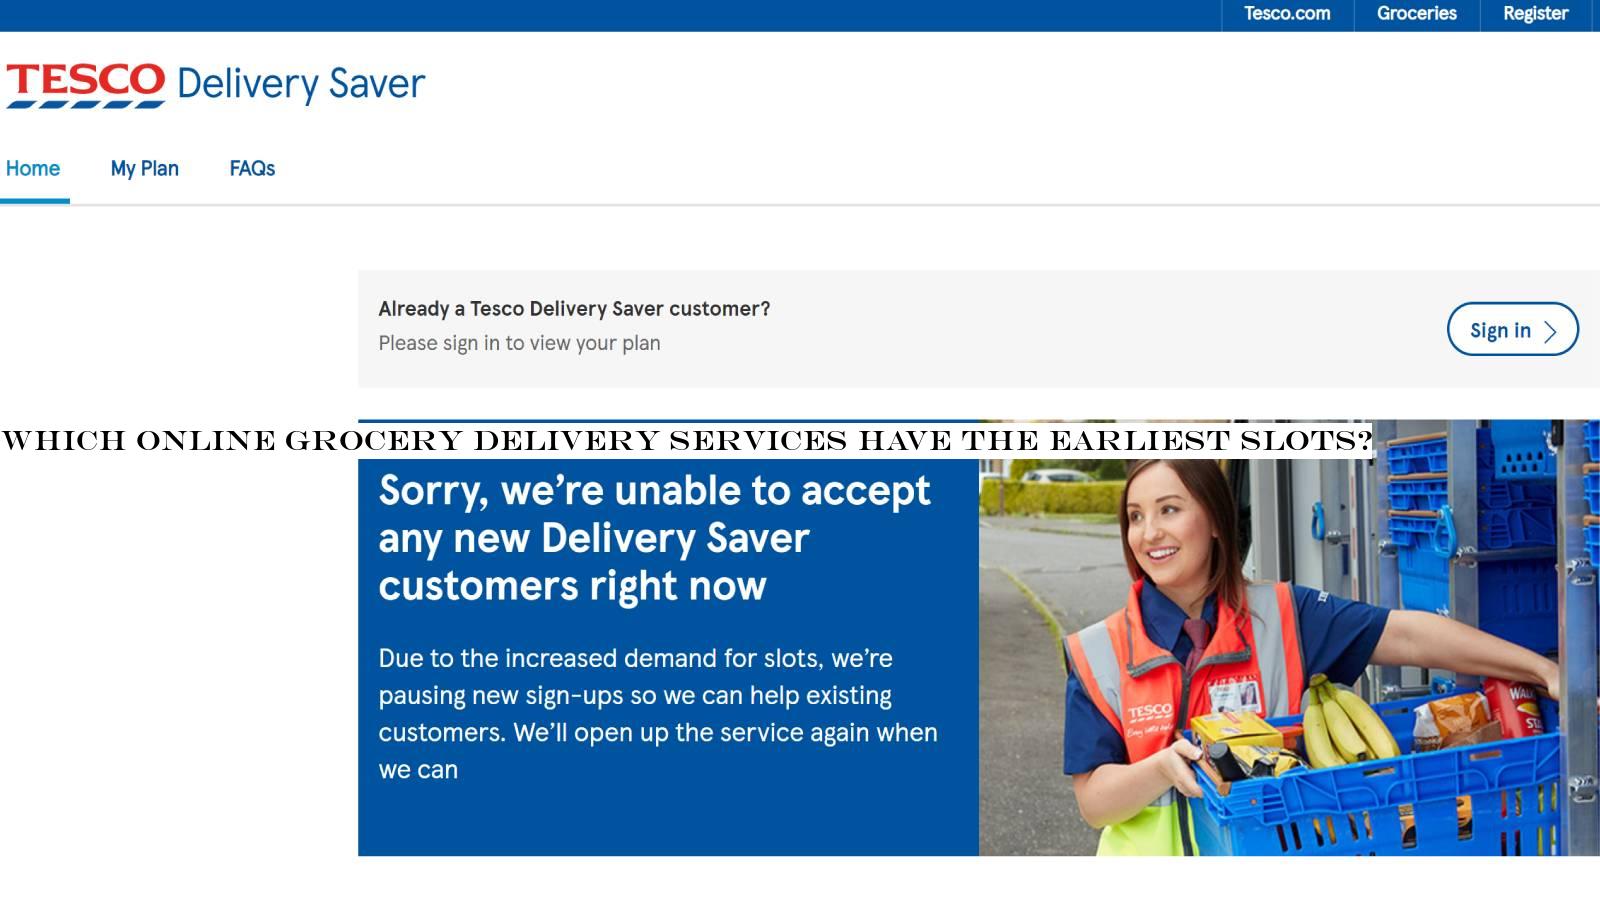The width and height of the screenshot is (1600, 900).
Task: Click the 'Already a Tesco Delivery Saver customer?' text
Action: click(x=574, y=309)
